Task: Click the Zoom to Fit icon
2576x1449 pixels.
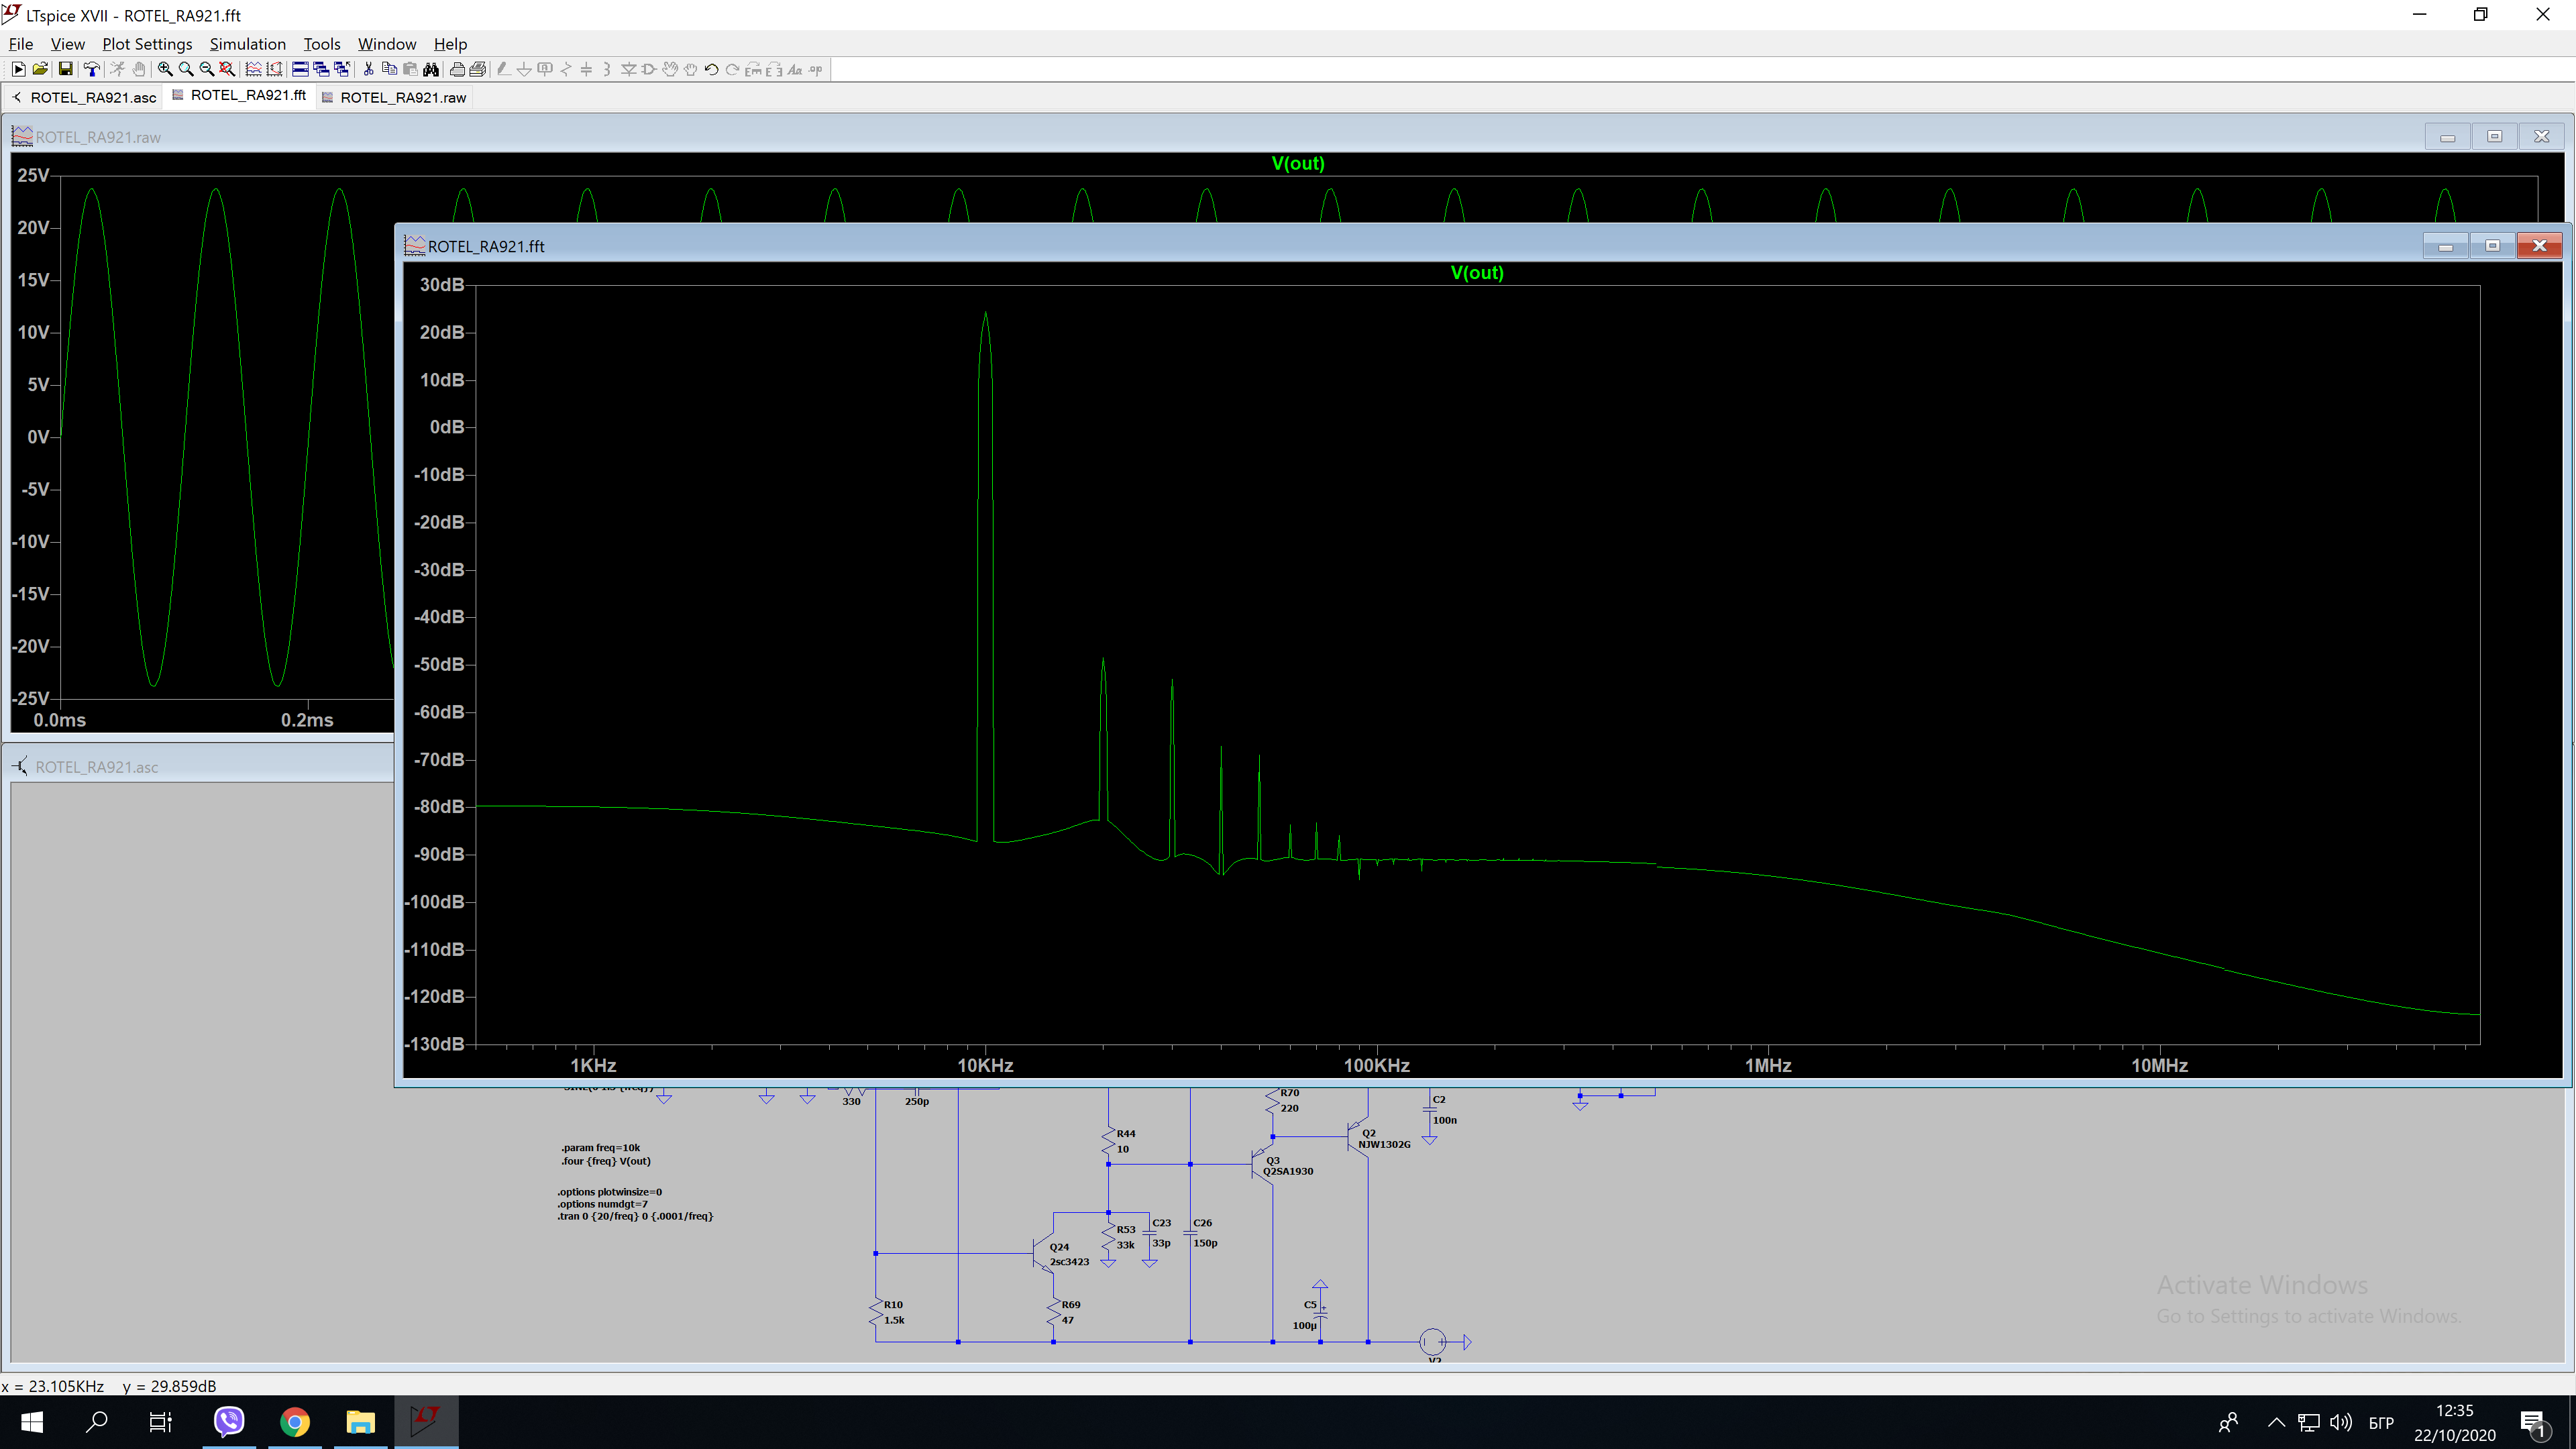Action: pyautogui.click(x=228, y=69)
